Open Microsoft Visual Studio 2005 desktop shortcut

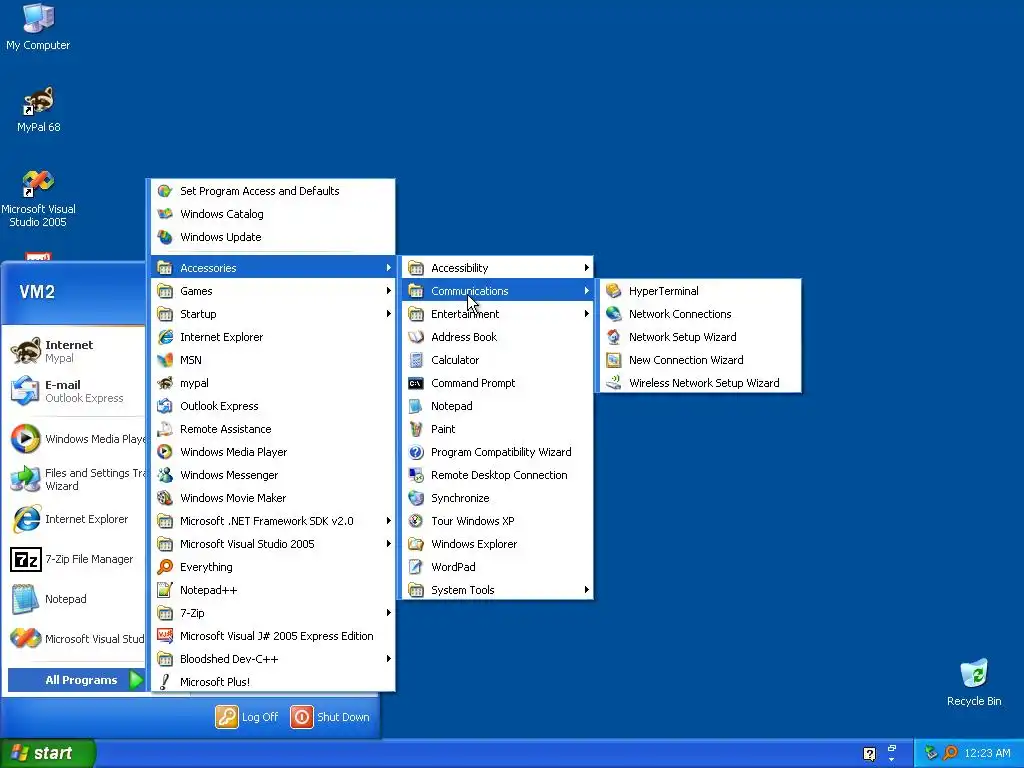pyautogui.click(x=38, y=199)
